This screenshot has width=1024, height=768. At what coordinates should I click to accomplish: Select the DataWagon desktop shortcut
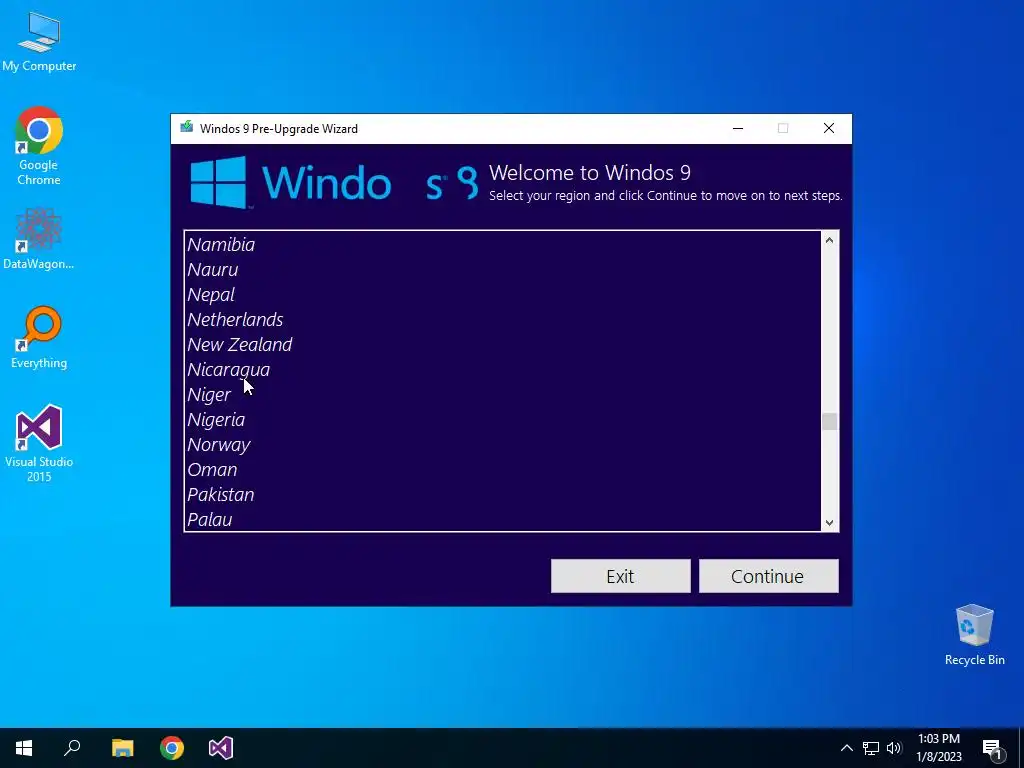tap(39, 238)
